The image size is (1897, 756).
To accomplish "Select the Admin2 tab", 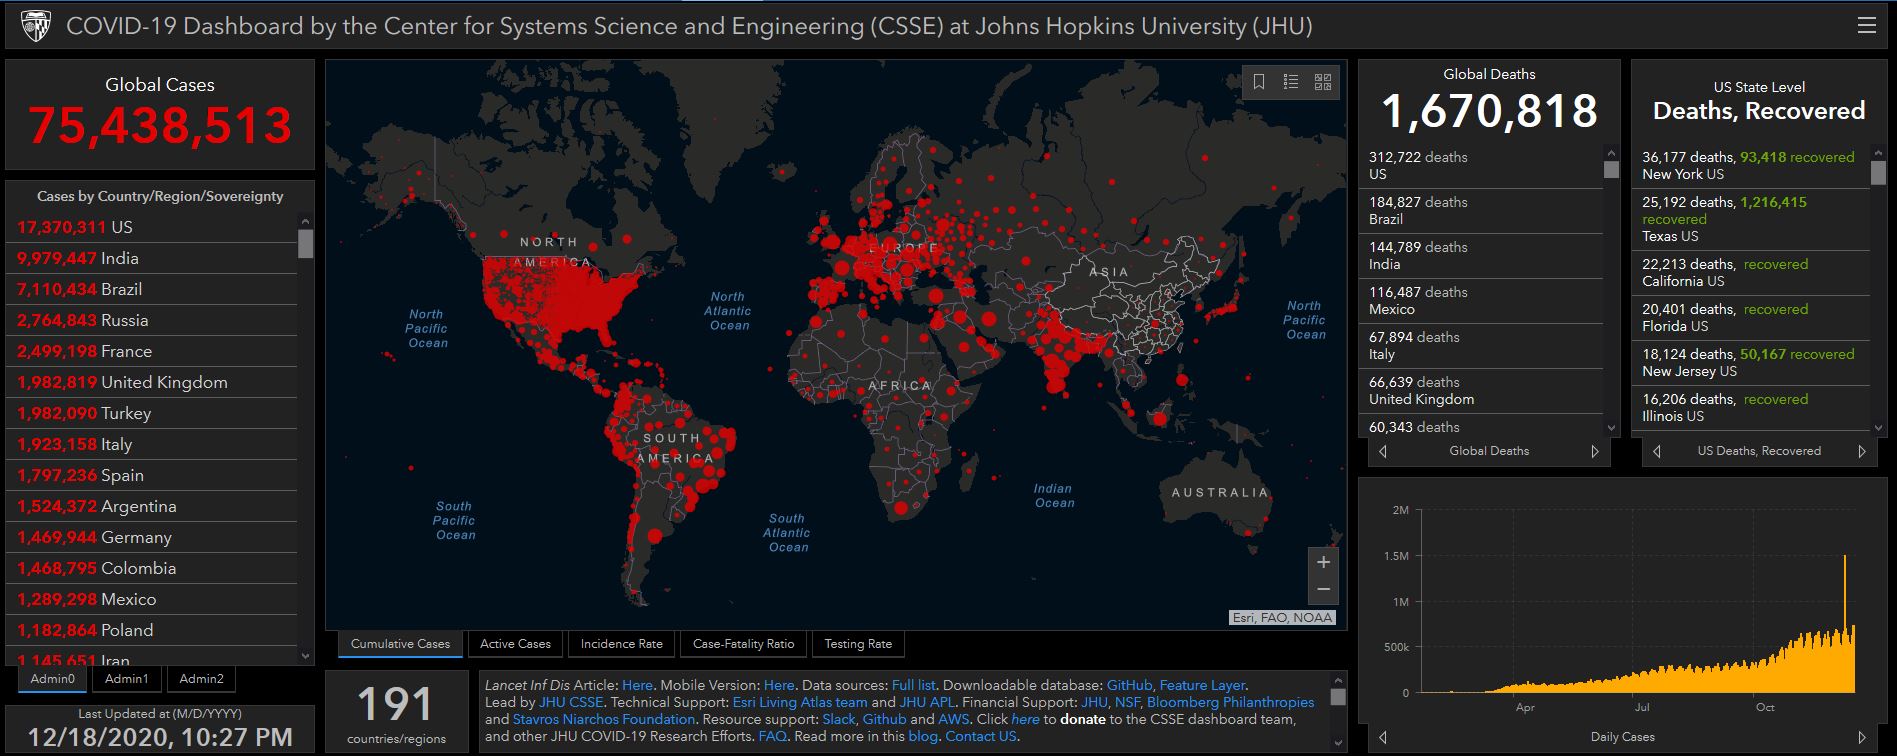I will [x=201, y=679].
